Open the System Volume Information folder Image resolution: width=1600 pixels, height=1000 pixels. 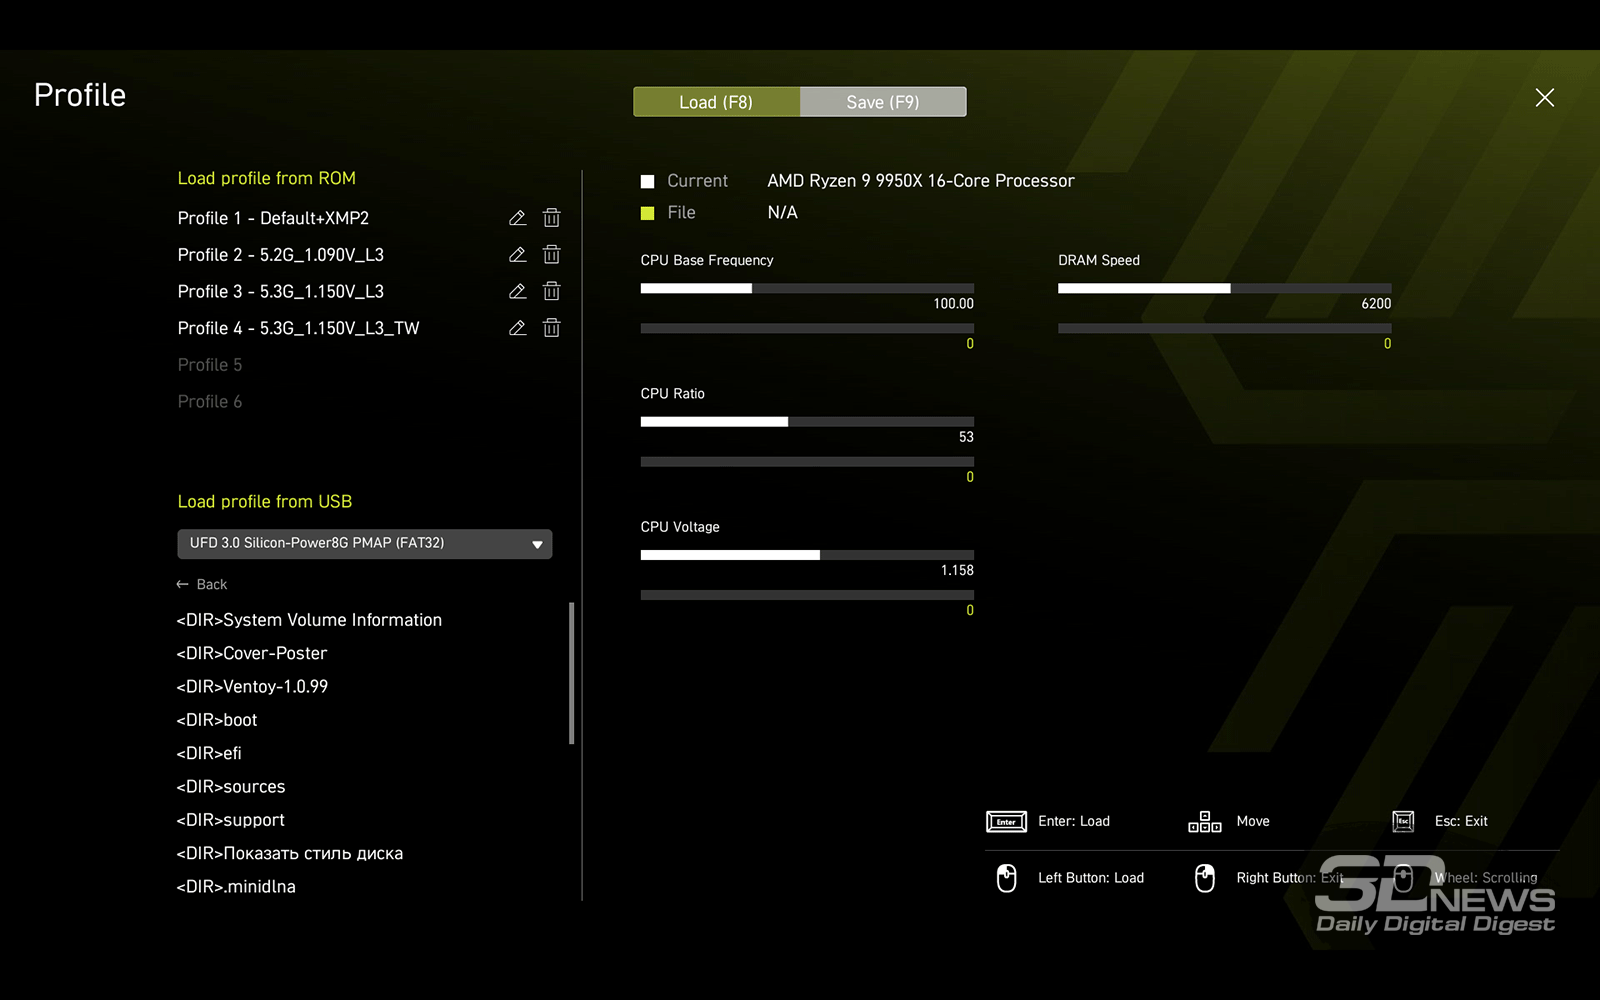[309, 620]
